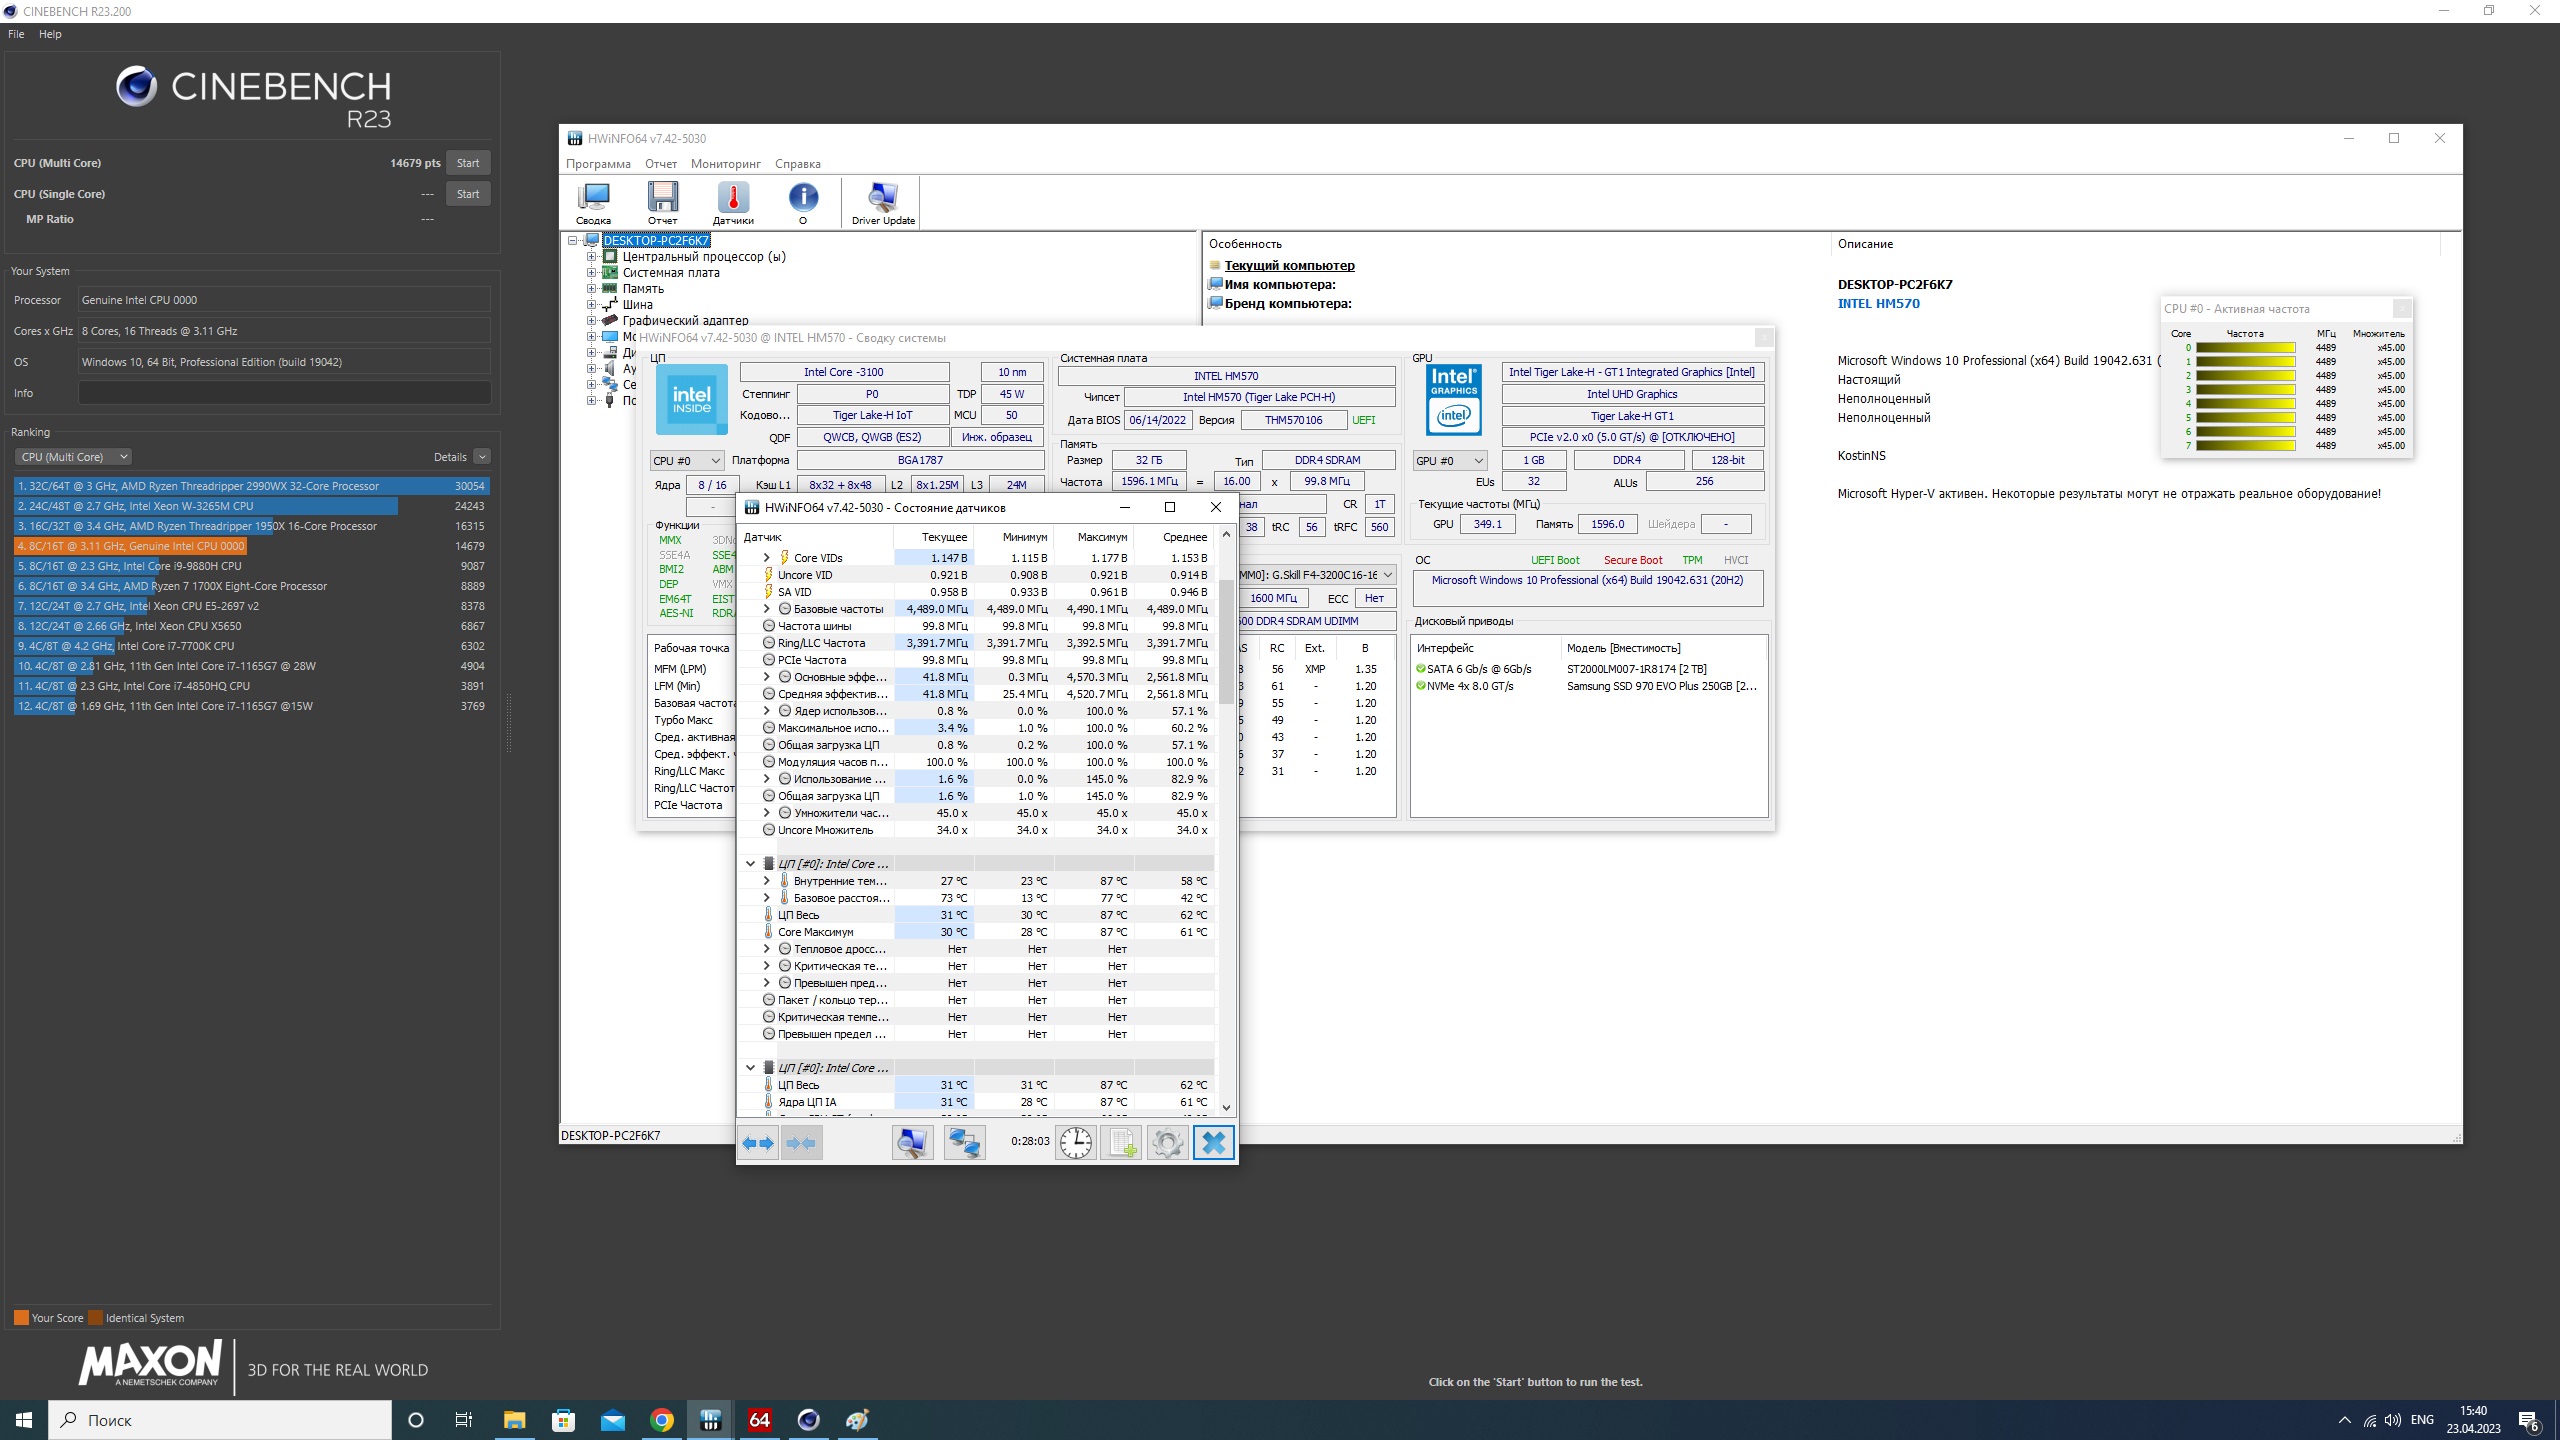Open sensor settings gear icon
The image size is (2560, 1440).
pyautogui.click(x=1167, y=1142)
